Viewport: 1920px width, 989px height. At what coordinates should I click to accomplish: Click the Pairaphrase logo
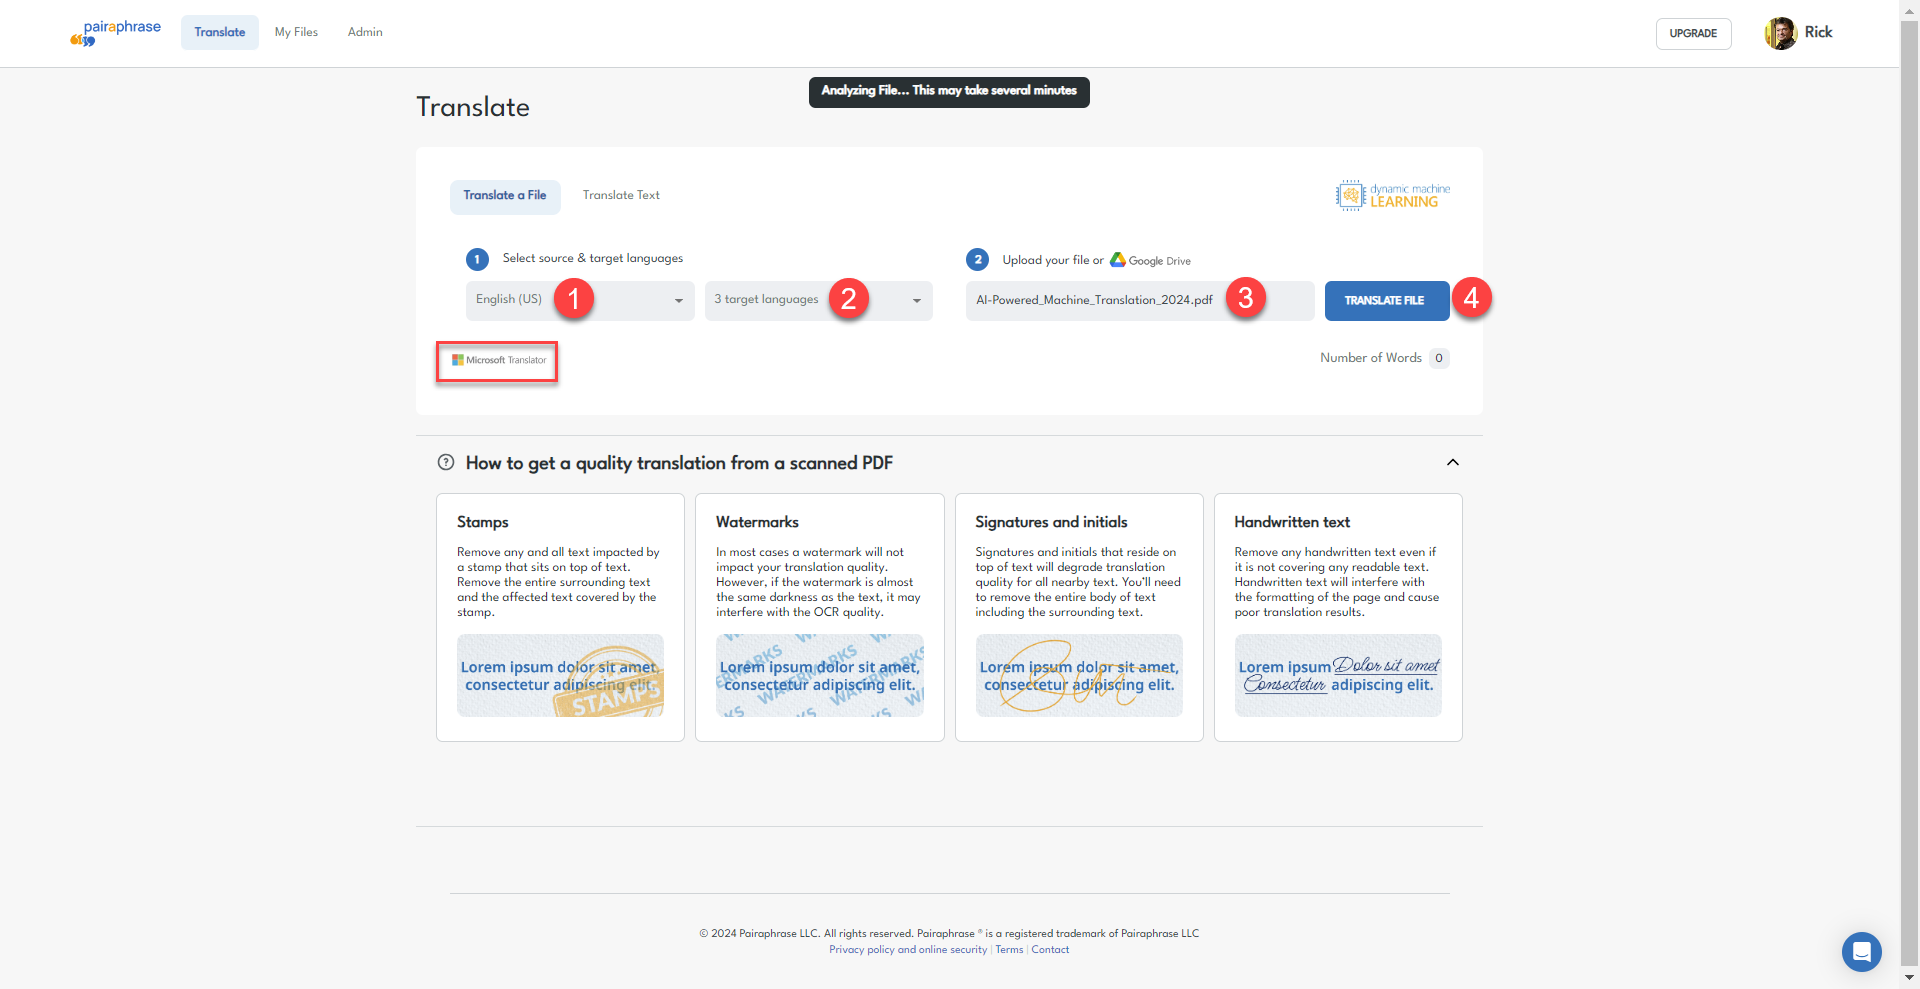point(115,33)
